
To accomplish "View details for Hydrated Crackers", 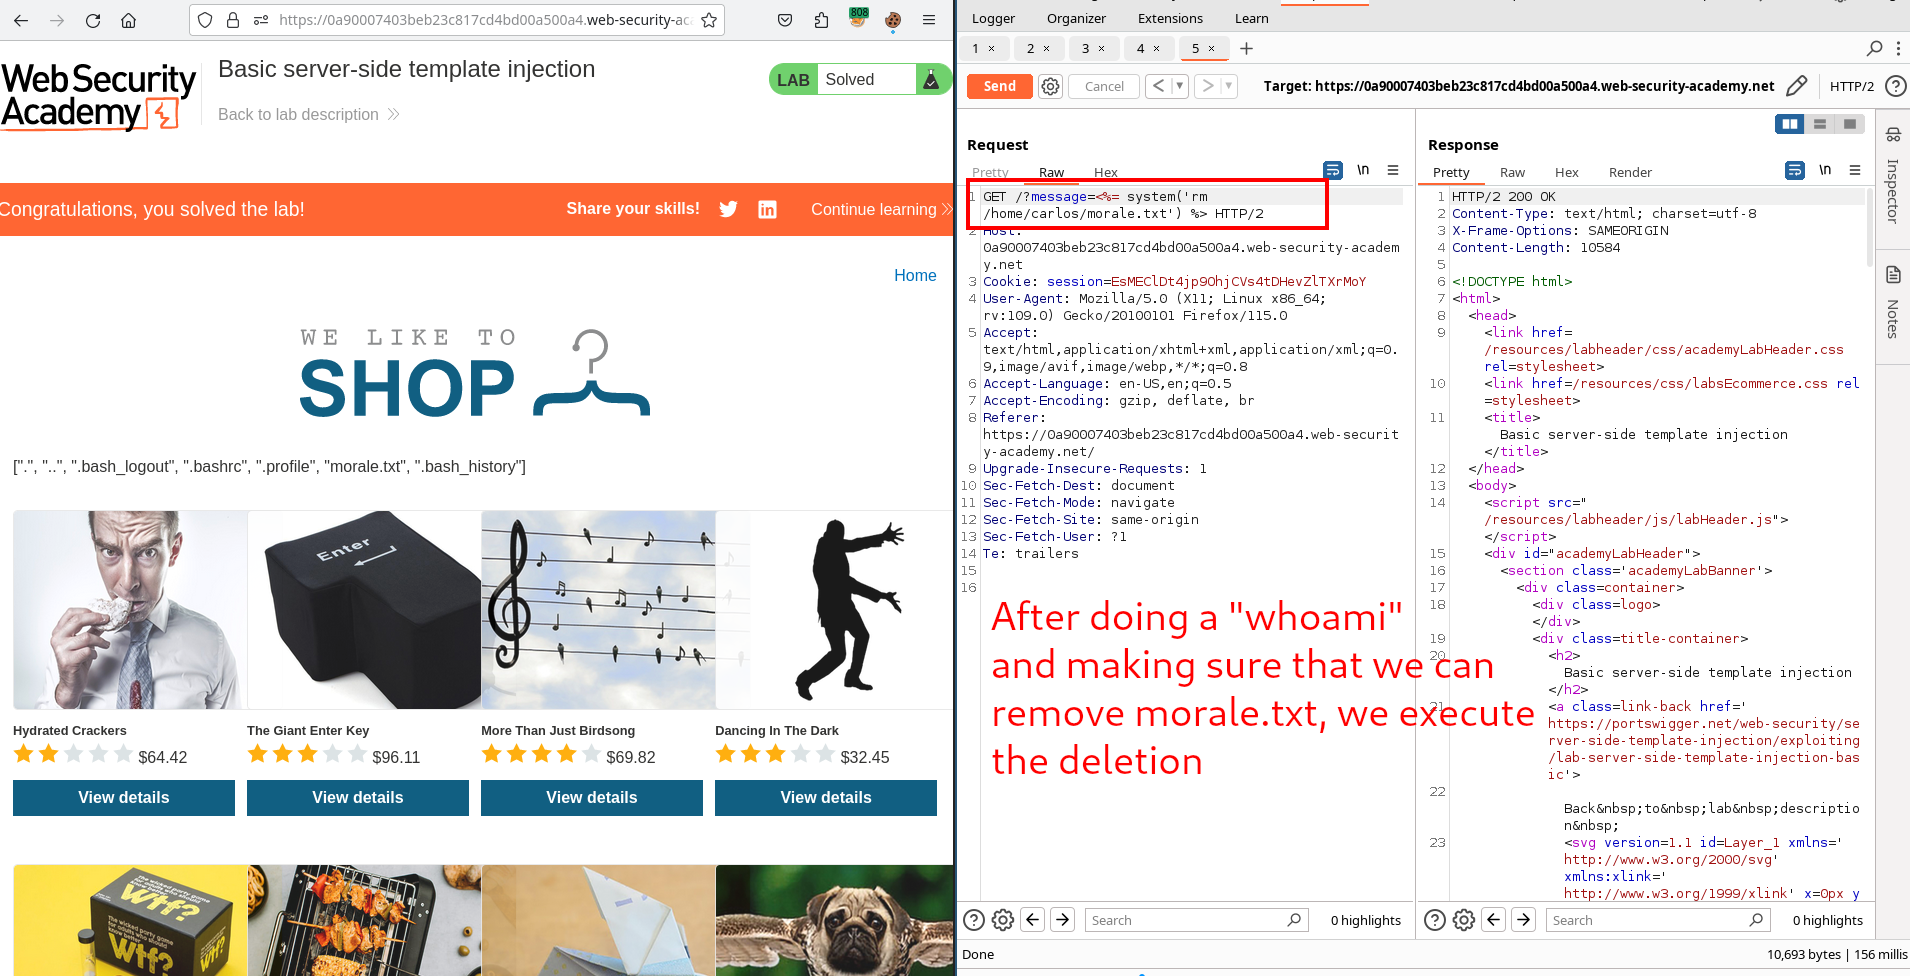I will (124, 797).
